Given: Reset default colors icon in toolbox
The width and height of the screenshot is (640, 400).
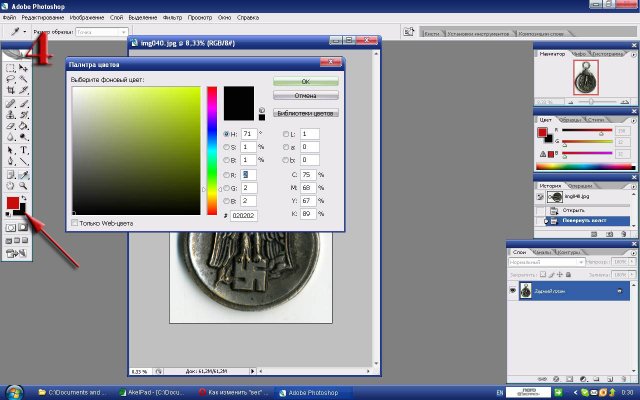Looking at the screenshot, I should point(8,214).
